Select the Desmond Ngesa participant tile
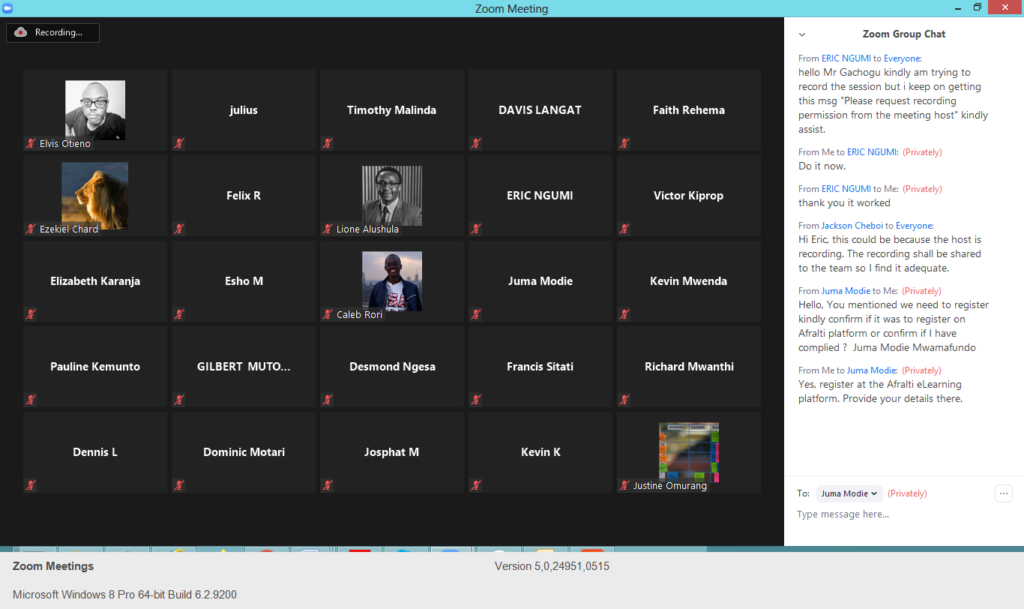1024x609 pixels. click(392, 366)
